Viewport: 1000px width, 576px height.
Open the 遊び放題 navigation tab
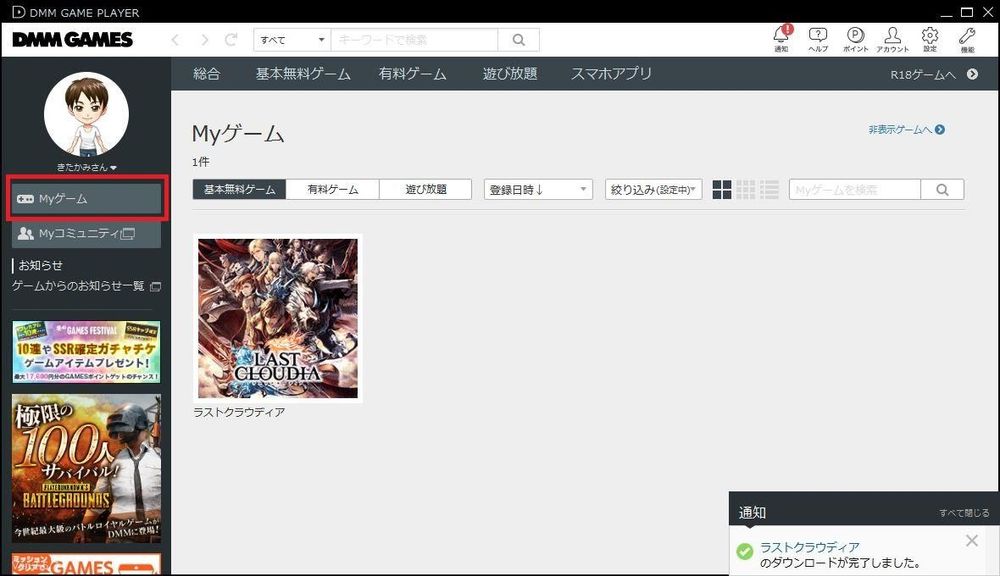coord(509,73)
